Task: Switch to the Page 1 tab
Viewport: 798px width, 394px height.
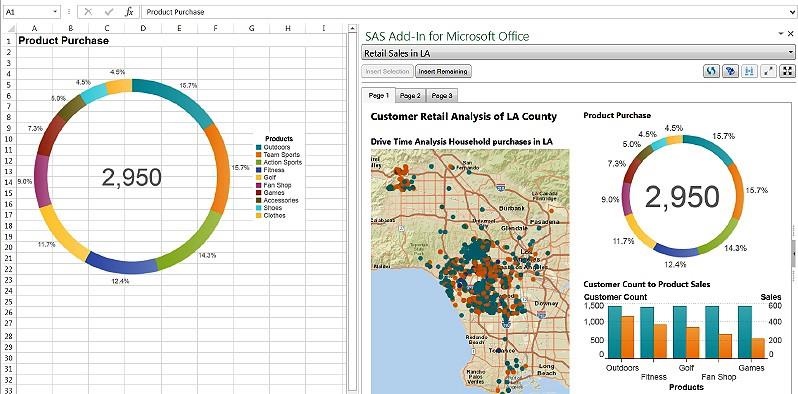Action: click(379, 95)
